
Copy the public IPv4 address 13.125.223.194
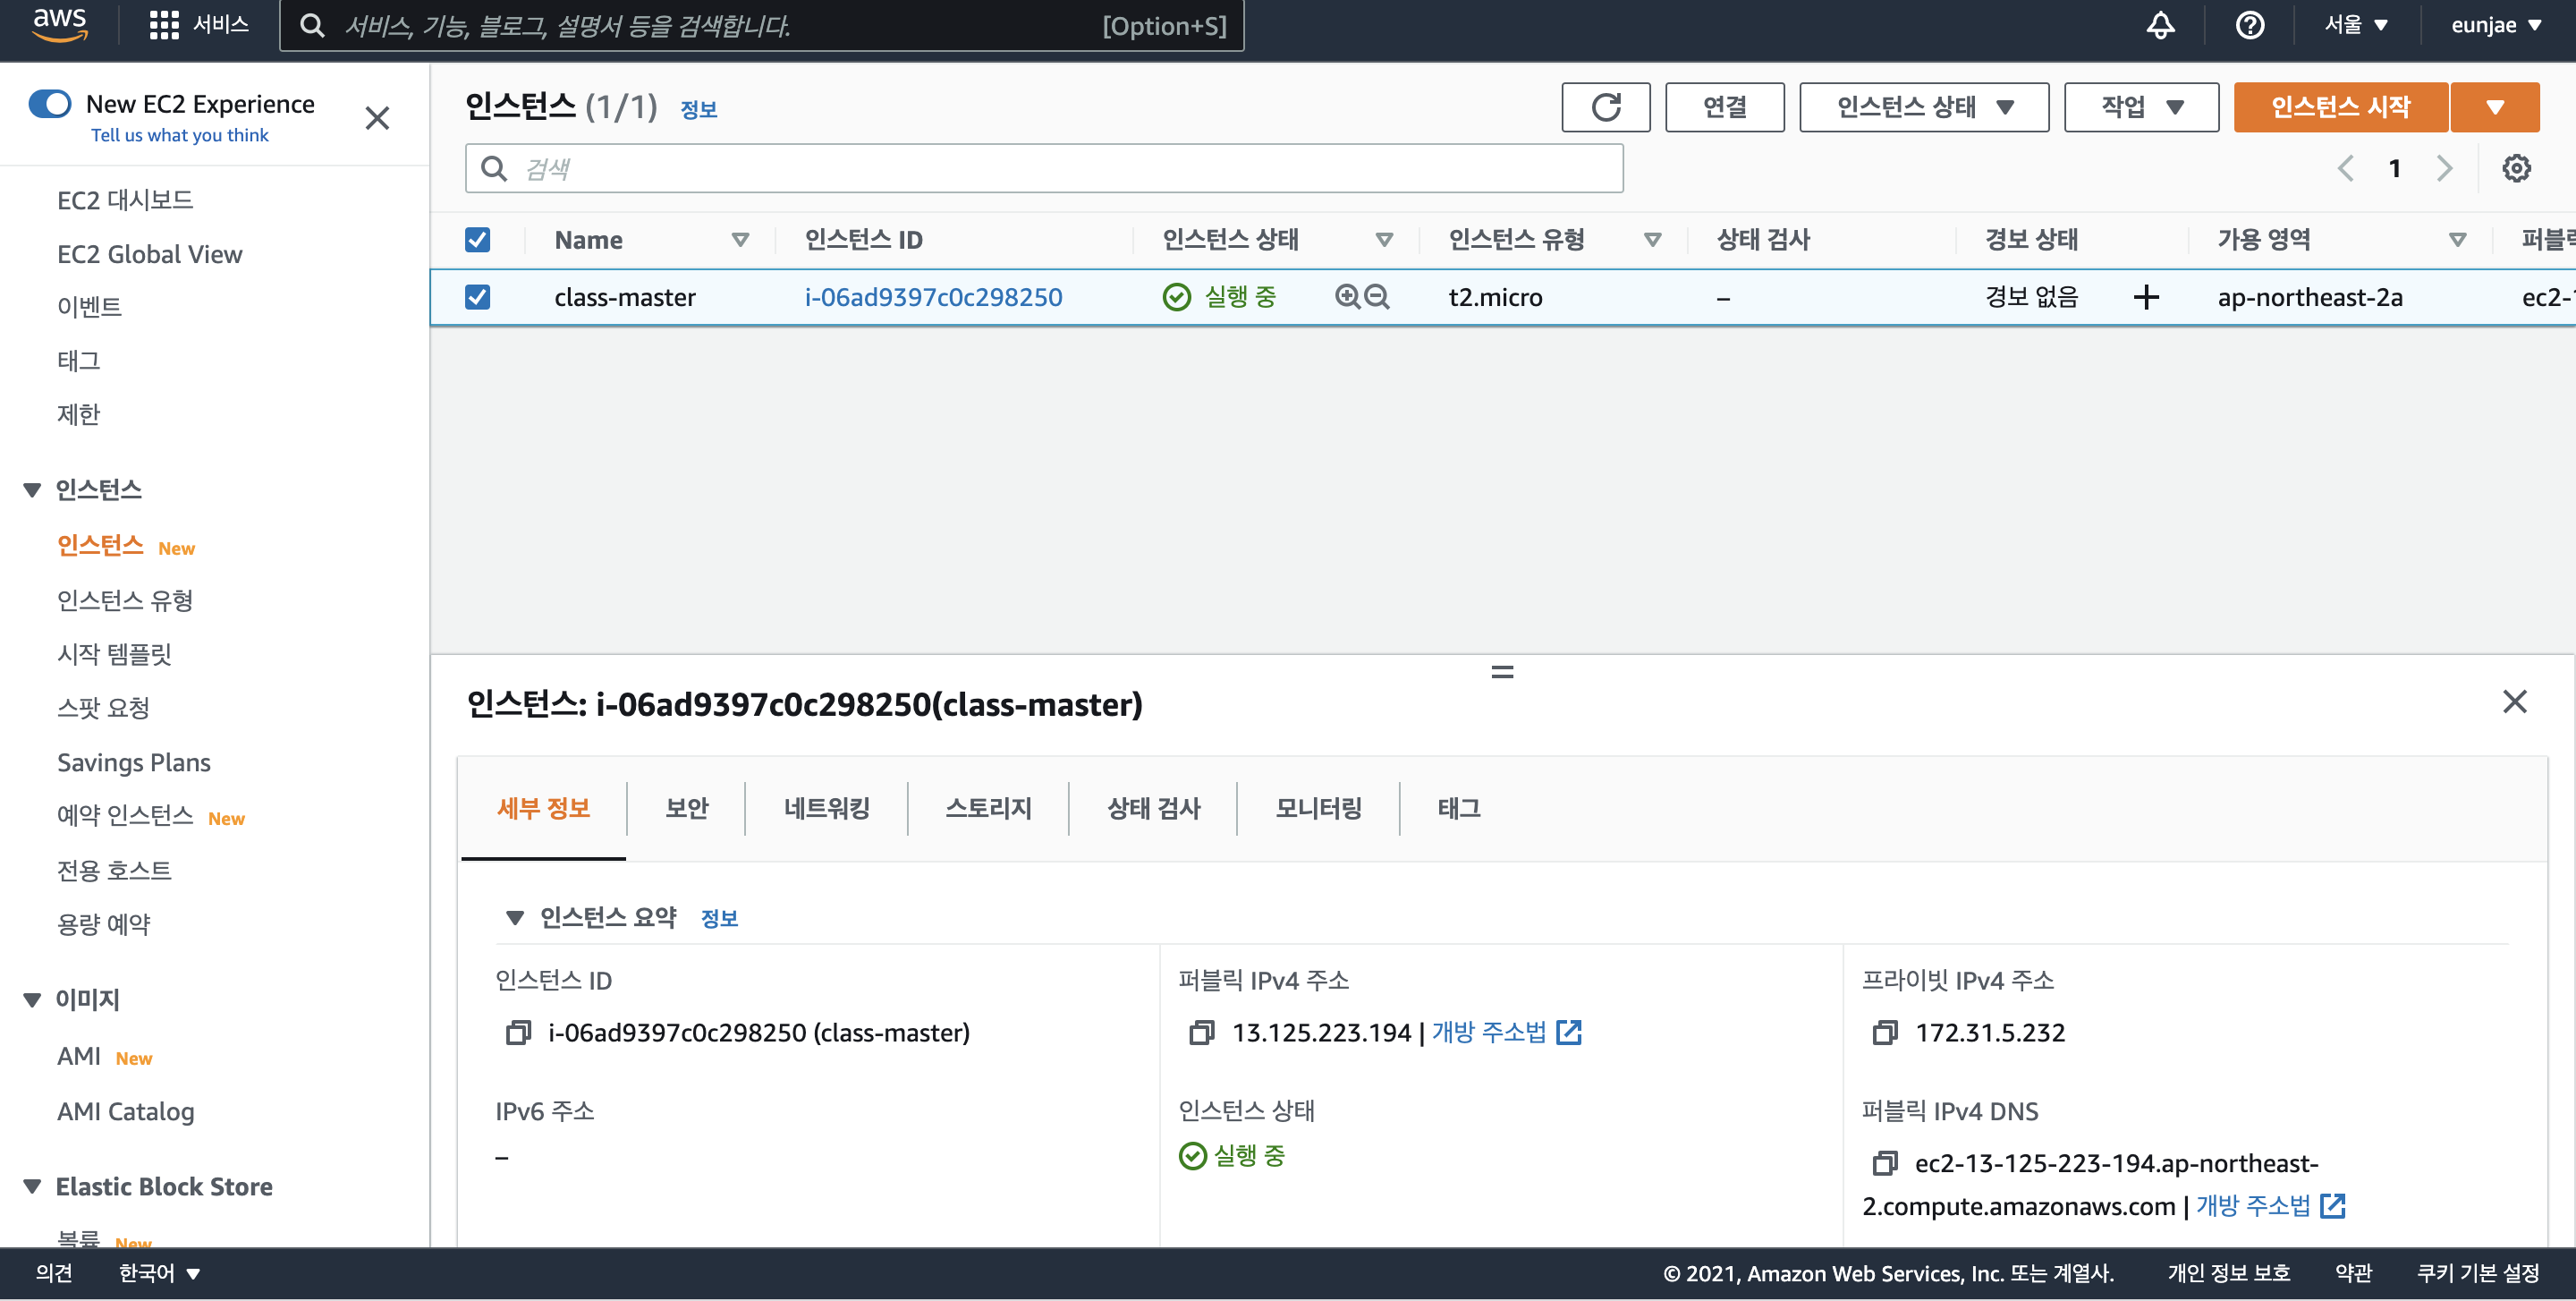(1201, 1032)
